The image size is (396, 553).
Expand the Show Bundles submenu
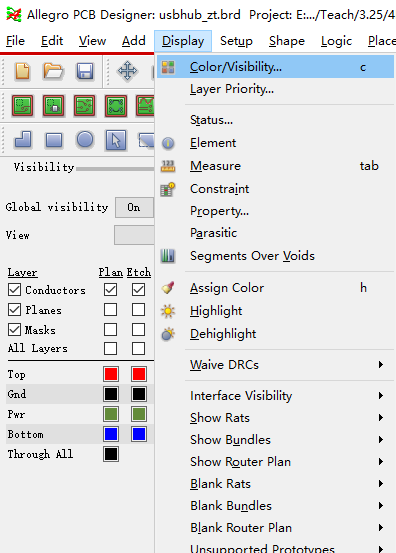[x=275, y=440]
